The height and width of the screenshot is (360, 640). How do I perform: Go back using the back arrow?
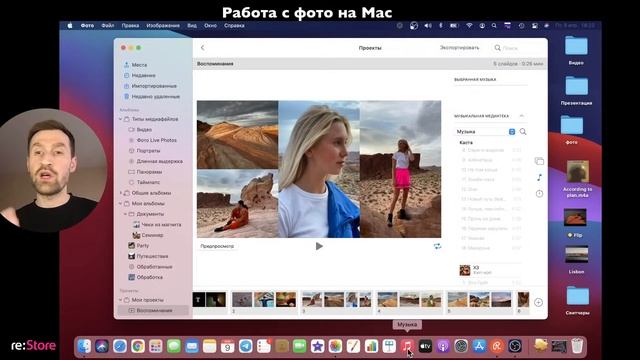coord(202,48)
